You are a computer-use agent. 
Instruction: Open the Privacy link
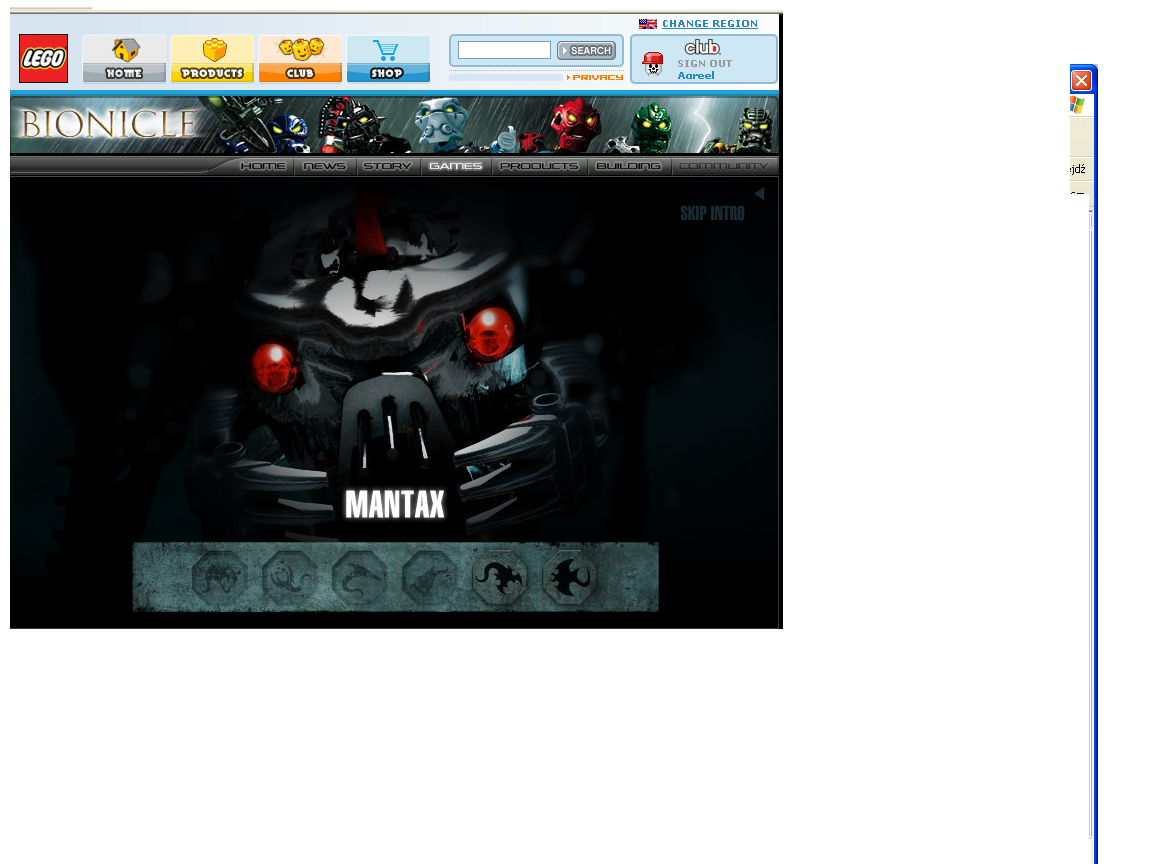pyautogui.click(x=595, y=77)
